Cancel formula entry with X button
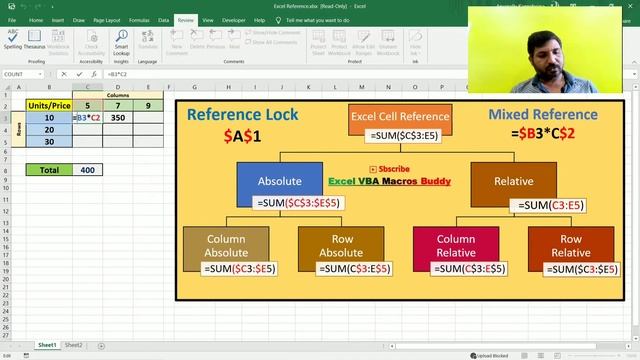 pyautogui.click(x=64, y=74)
